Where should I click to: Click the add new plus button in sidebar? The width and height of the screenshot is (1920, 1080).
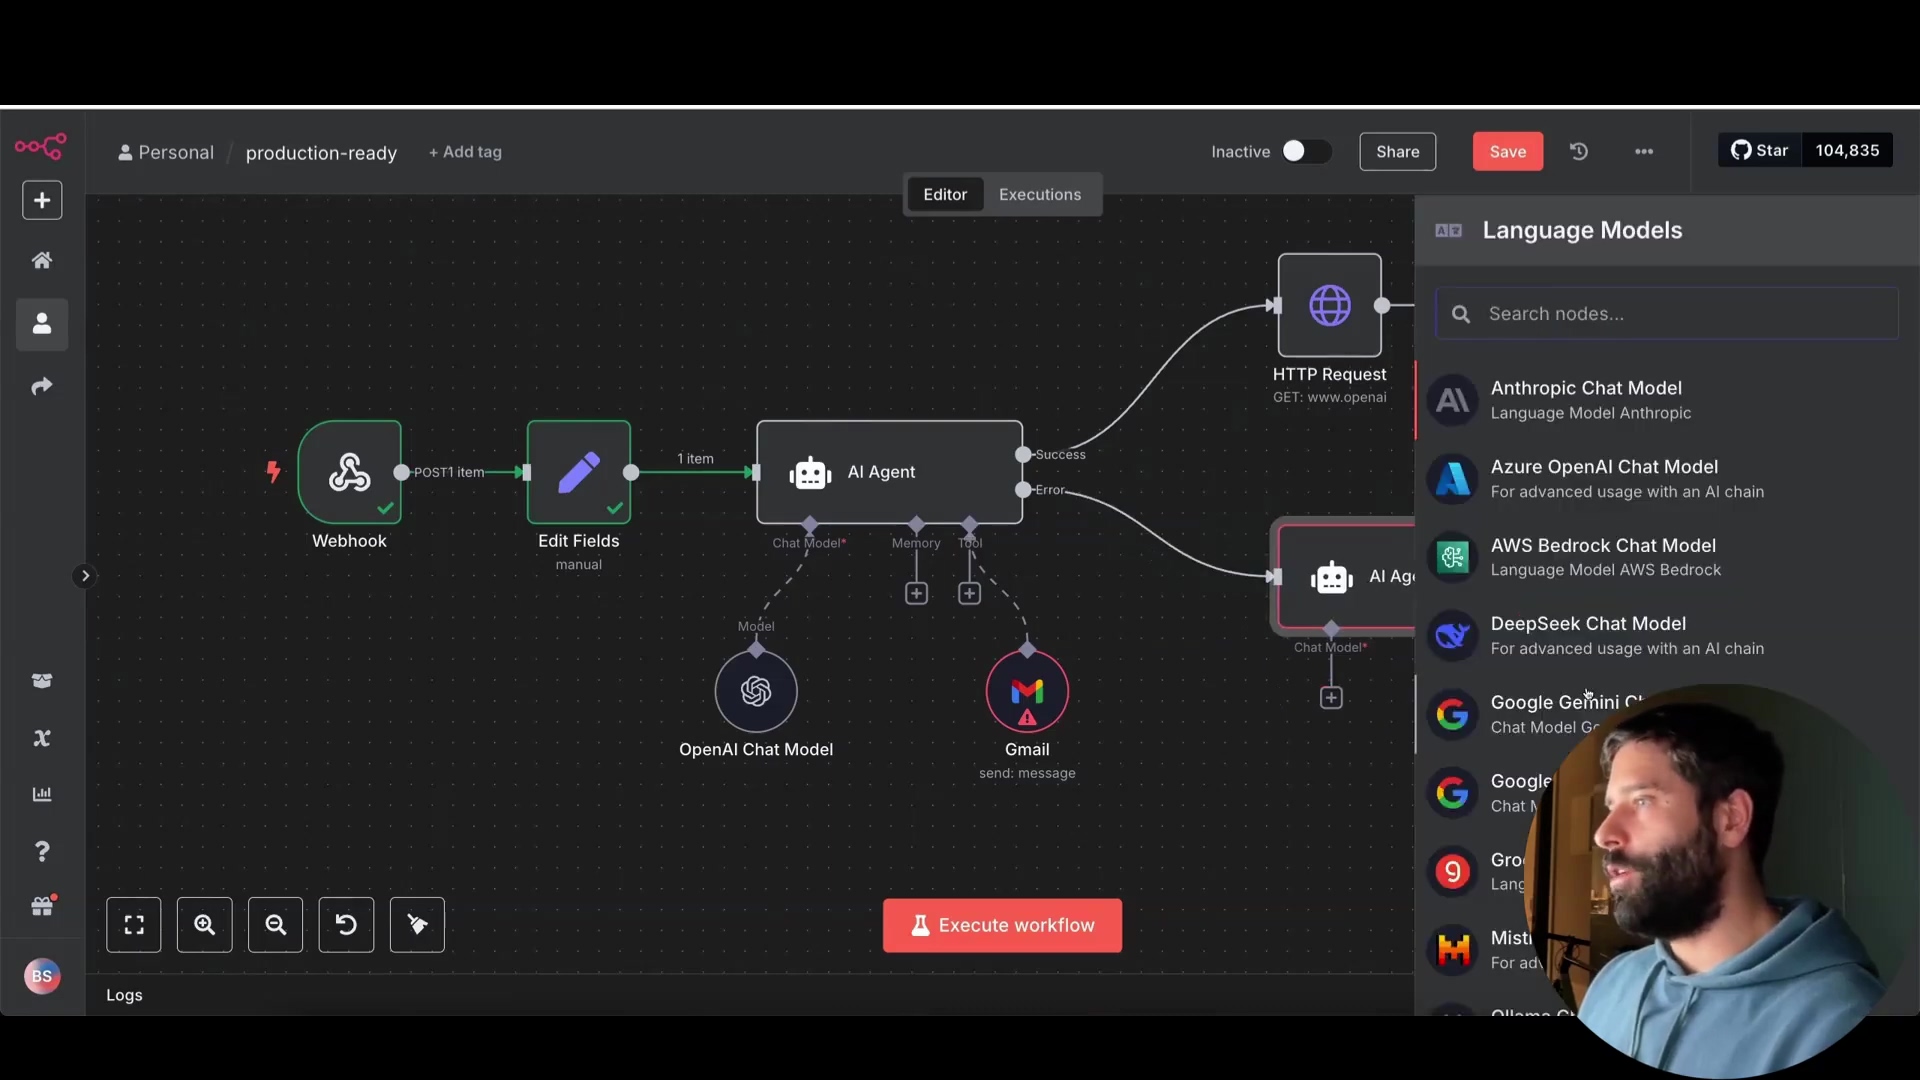point(42,200)
